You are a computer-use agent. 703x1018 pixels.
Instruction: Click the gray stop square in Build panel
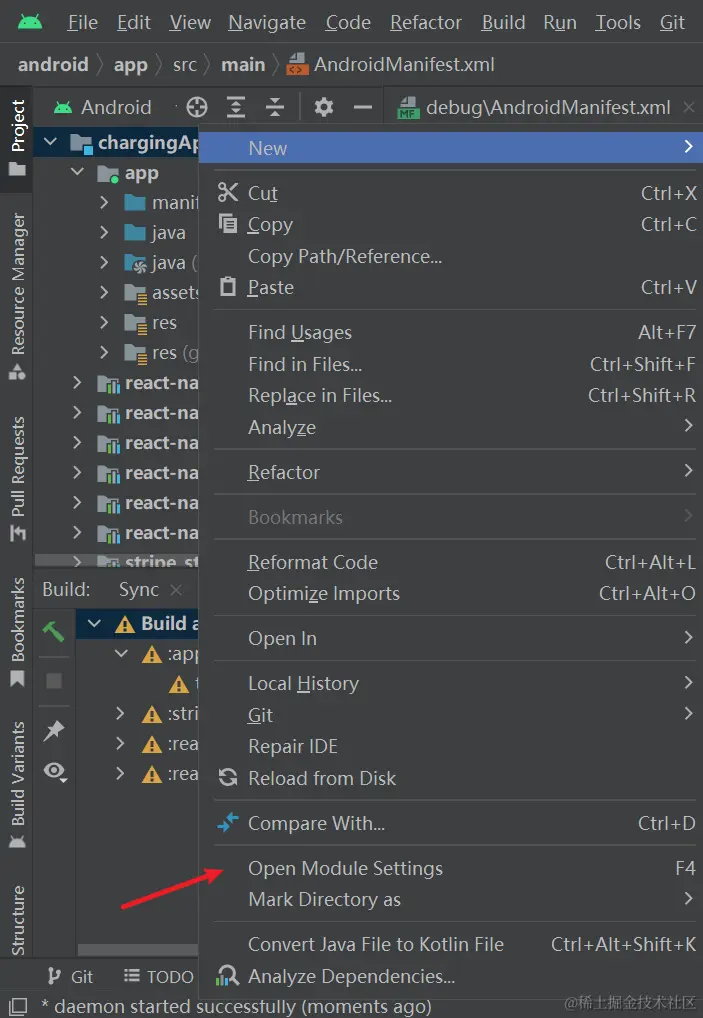click(x=54, y=681)
